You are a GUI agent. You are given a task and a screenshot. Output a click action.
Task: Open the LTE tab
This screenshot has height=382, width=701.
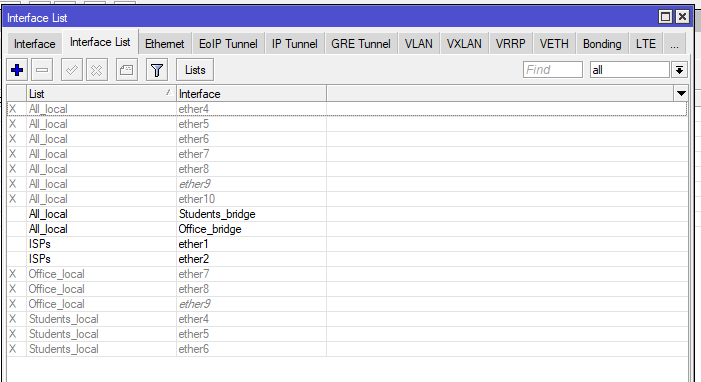click(x=646, y=44)
